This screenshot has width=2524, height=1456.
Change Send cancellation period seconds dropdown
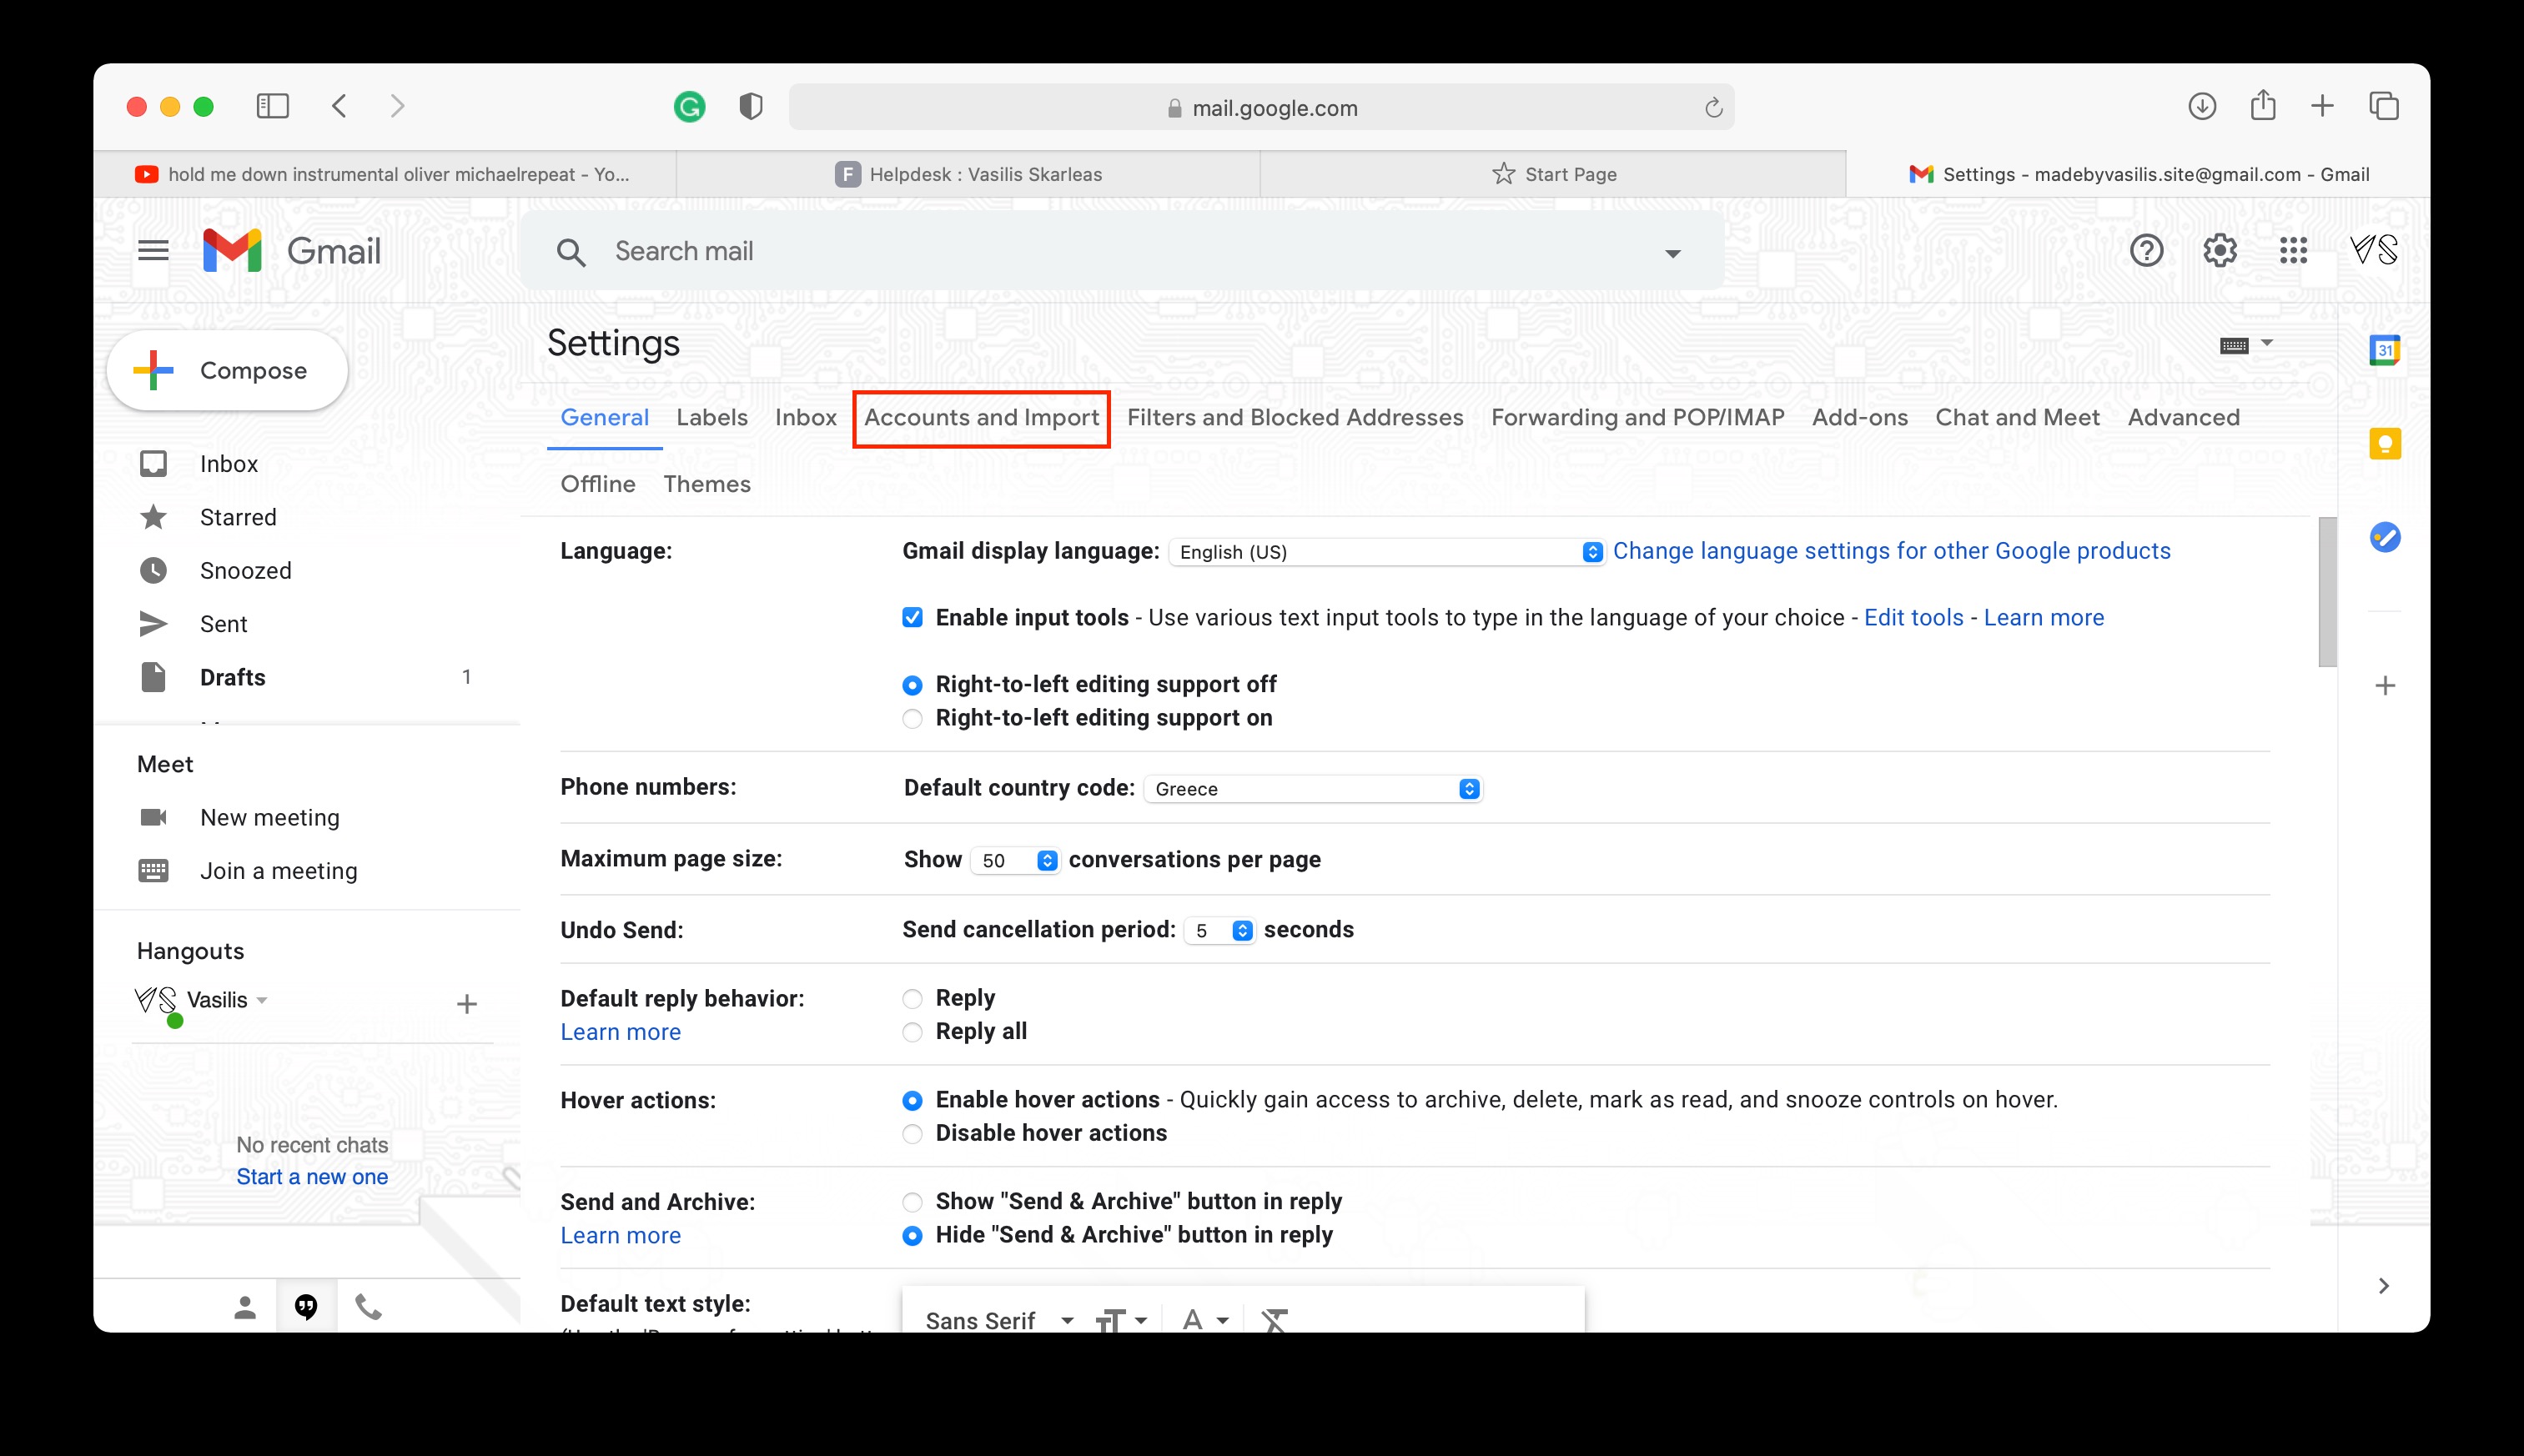(1220, 931)
